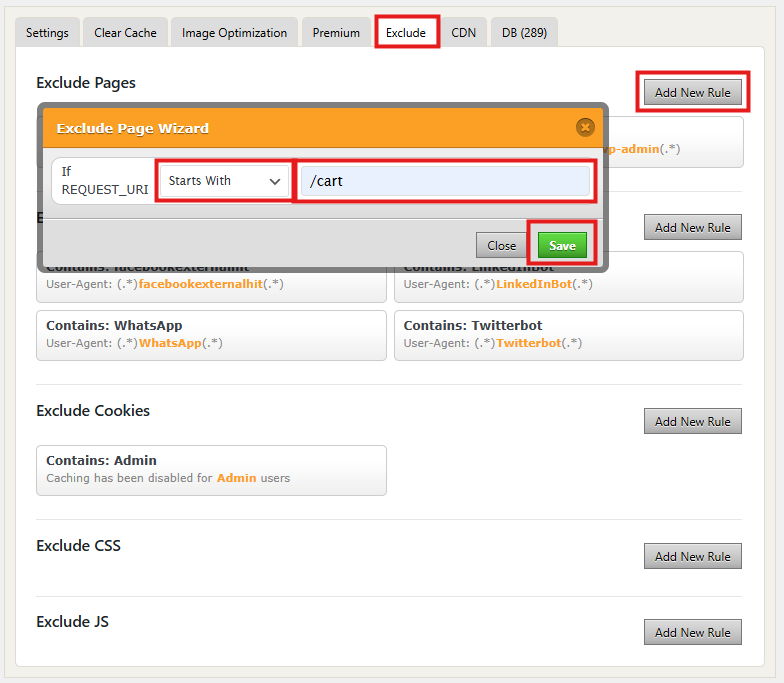Viewport: 784px width, 683px height.
Task: Add new rule for Exclude Pages
Action: [x=692, y=92]
